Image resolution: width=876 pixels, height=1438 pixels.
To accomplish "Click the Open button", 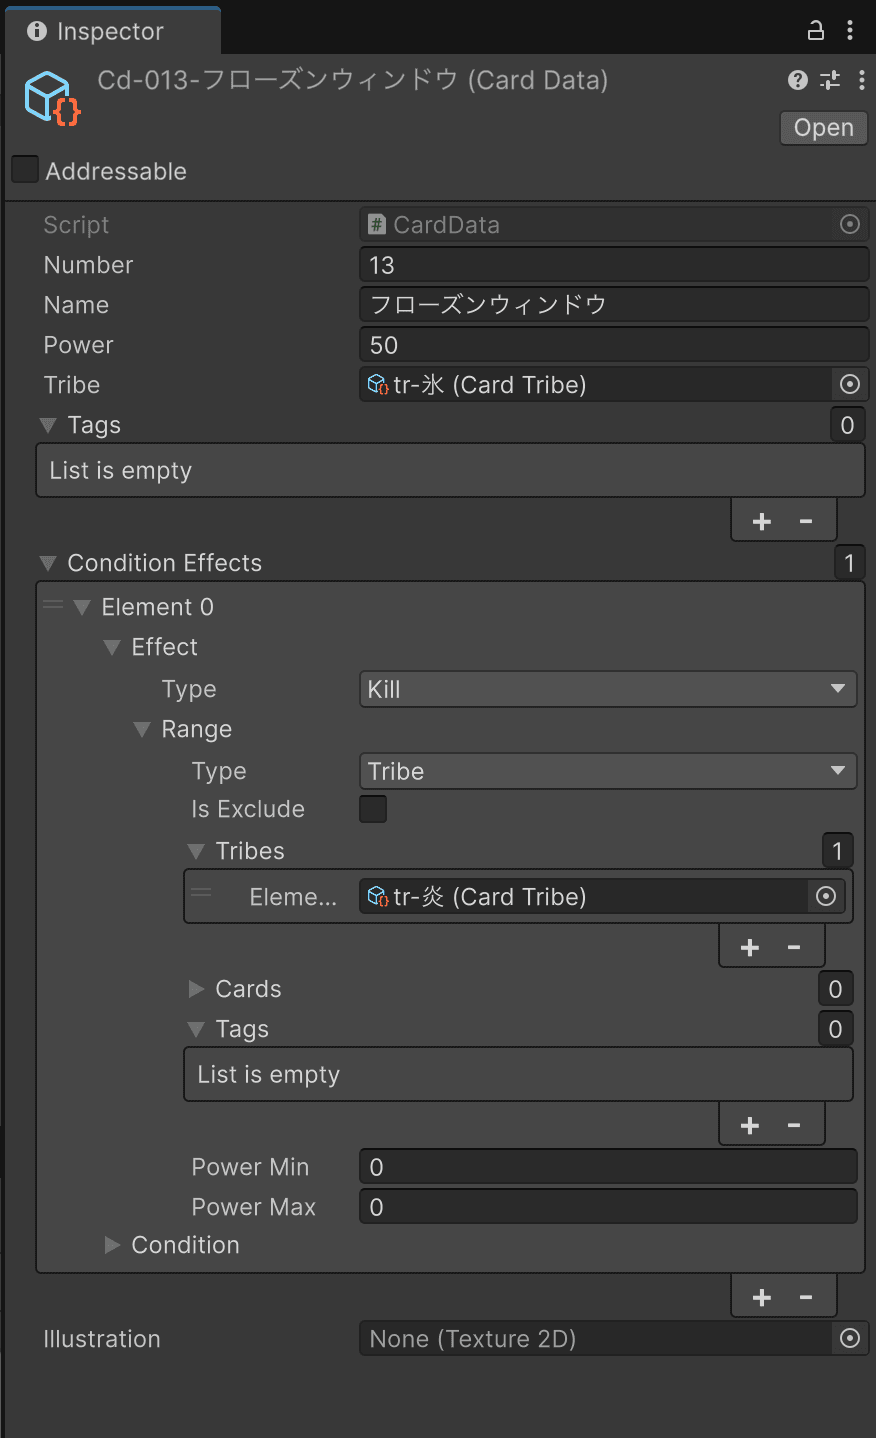I will (823, 128).
